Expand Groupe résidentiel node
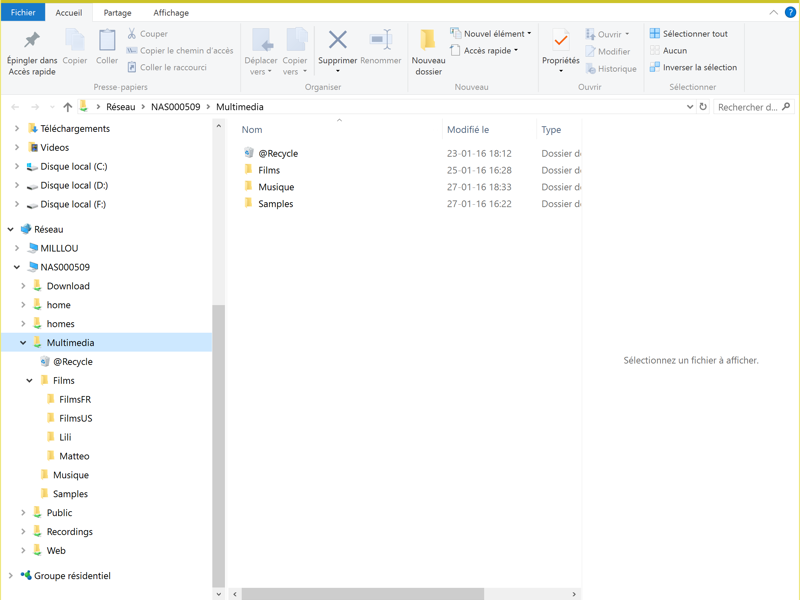Screen dimensions: 800x600 click(x=11, y=576)
